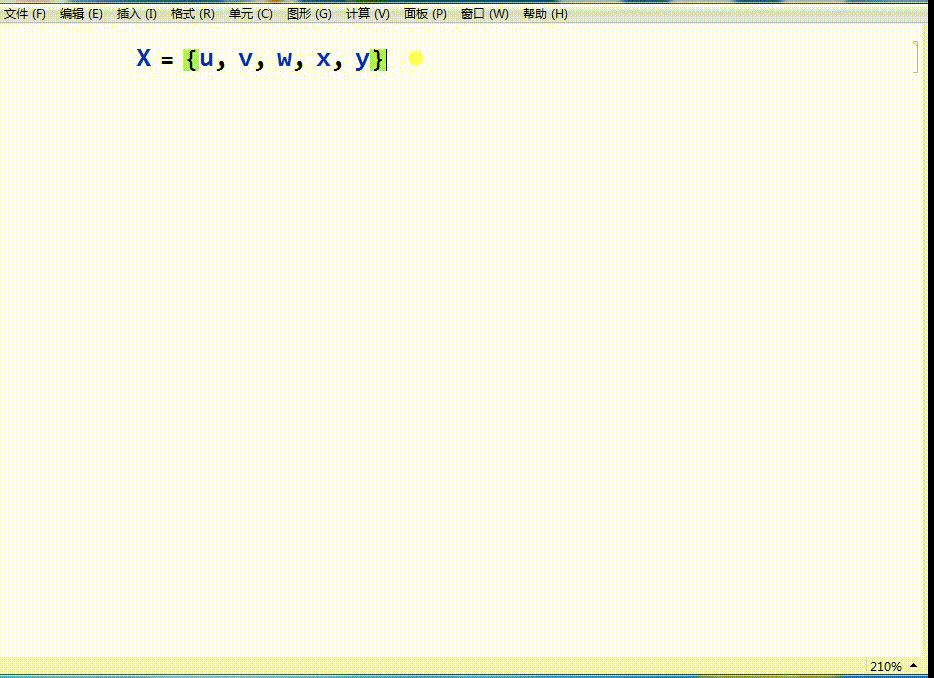Click the element y in the list

[x=362, y=60]
